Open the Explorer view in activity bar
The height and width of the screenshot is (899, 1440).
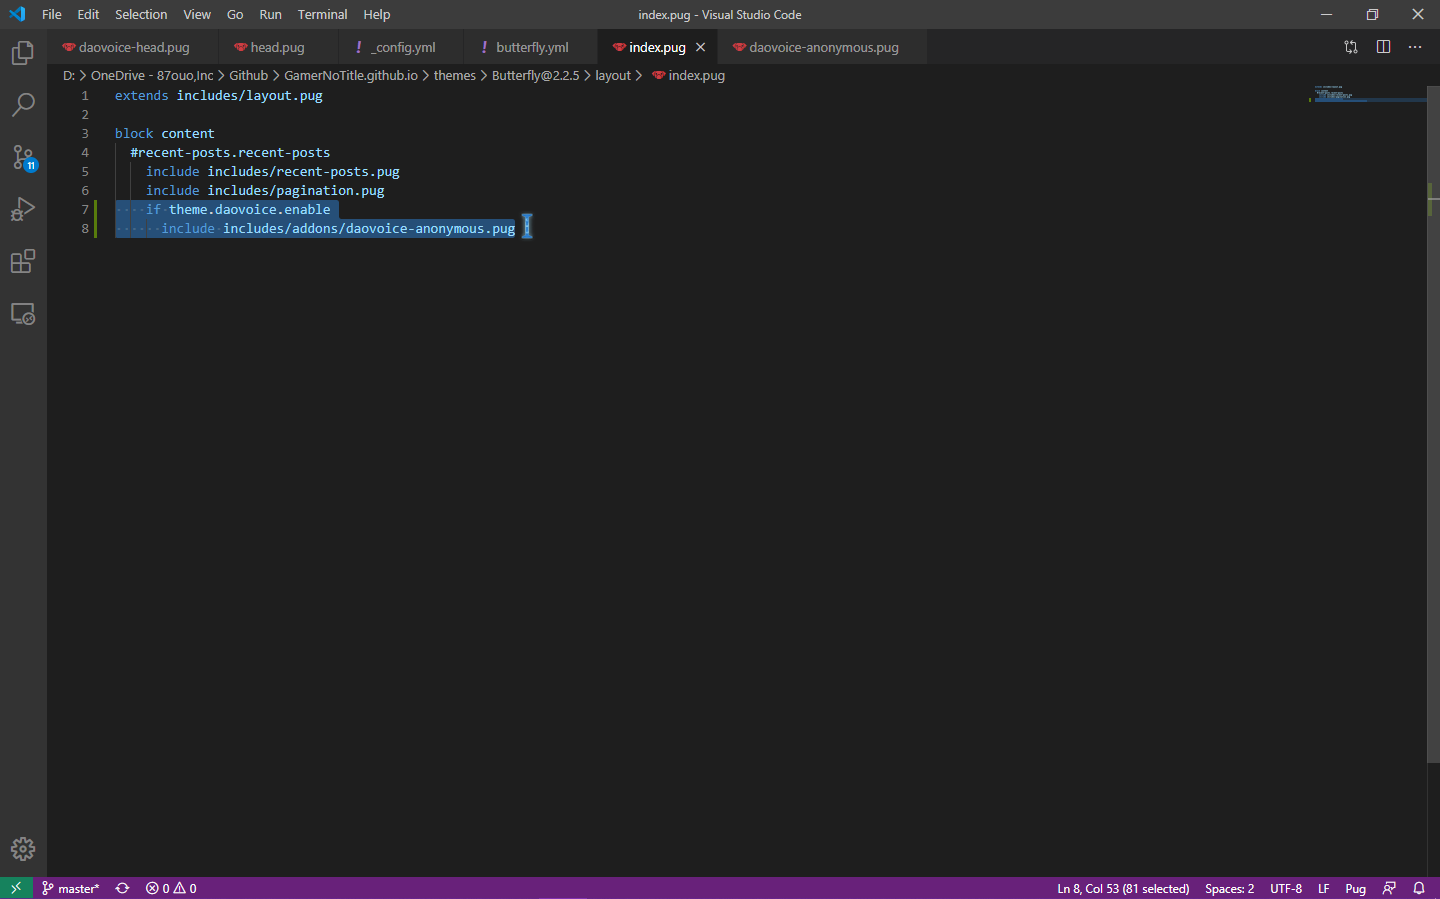point(22,53)
